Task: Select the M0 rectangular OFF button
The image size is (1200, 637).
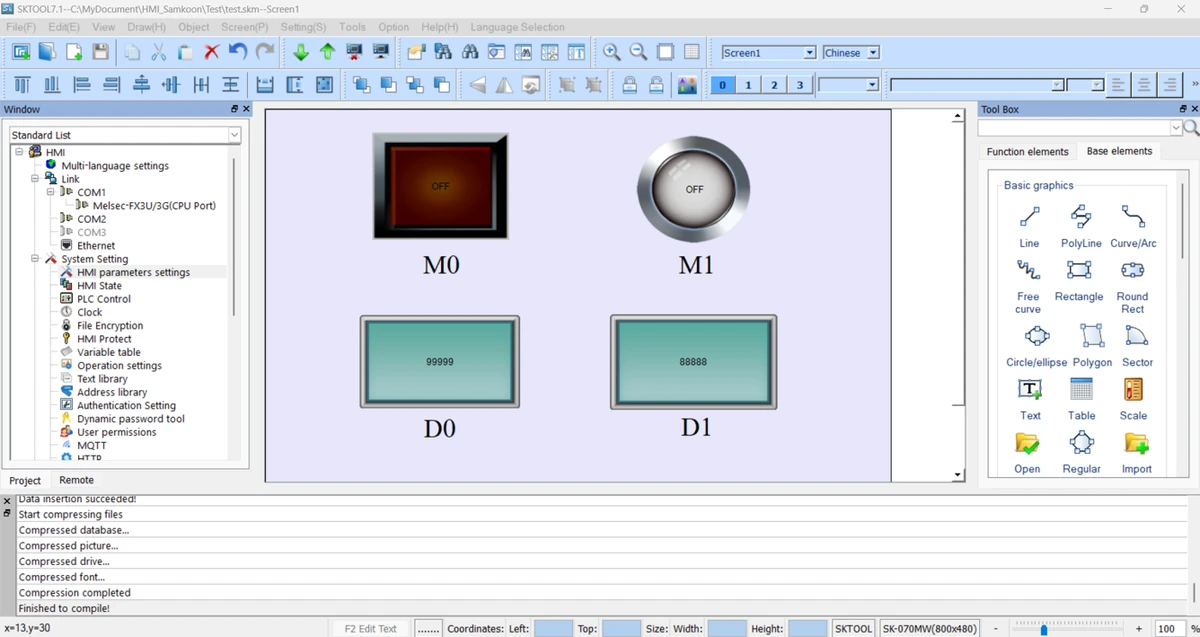Action: coord(440,187)
